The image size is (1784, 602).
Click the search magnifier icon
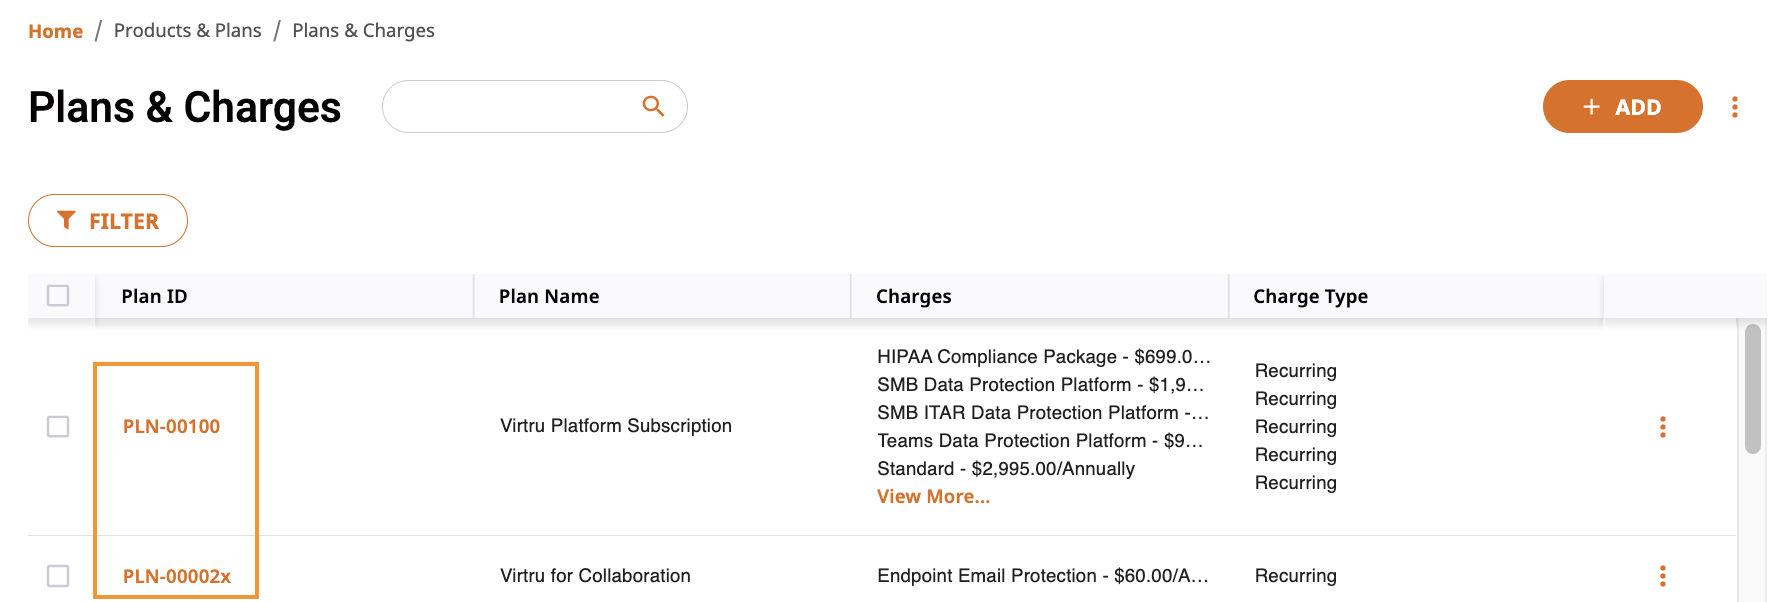coord(653,106)
